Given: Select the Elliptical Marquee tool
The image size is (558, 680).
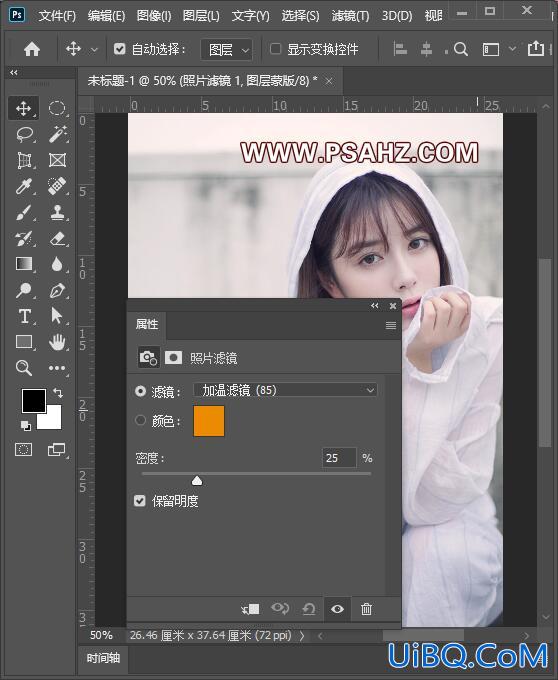Looking at the screenshot, I should 57,108.
